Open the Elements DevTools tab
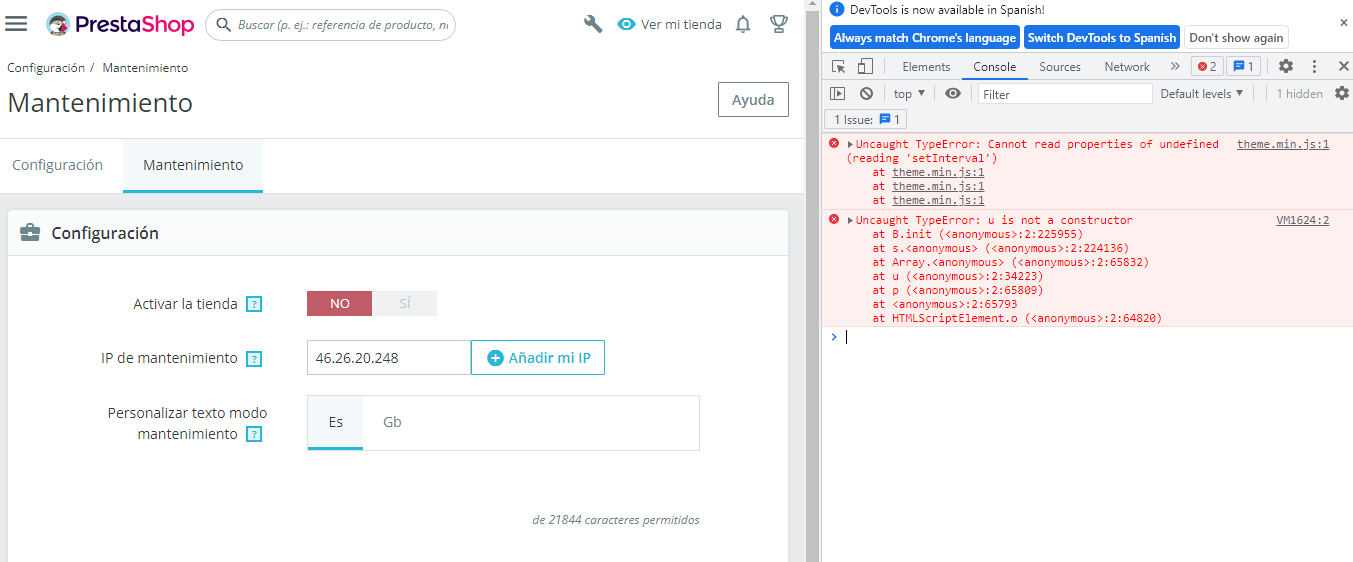1353x562 pixels. pyautogui.click(x=926, y=67)
